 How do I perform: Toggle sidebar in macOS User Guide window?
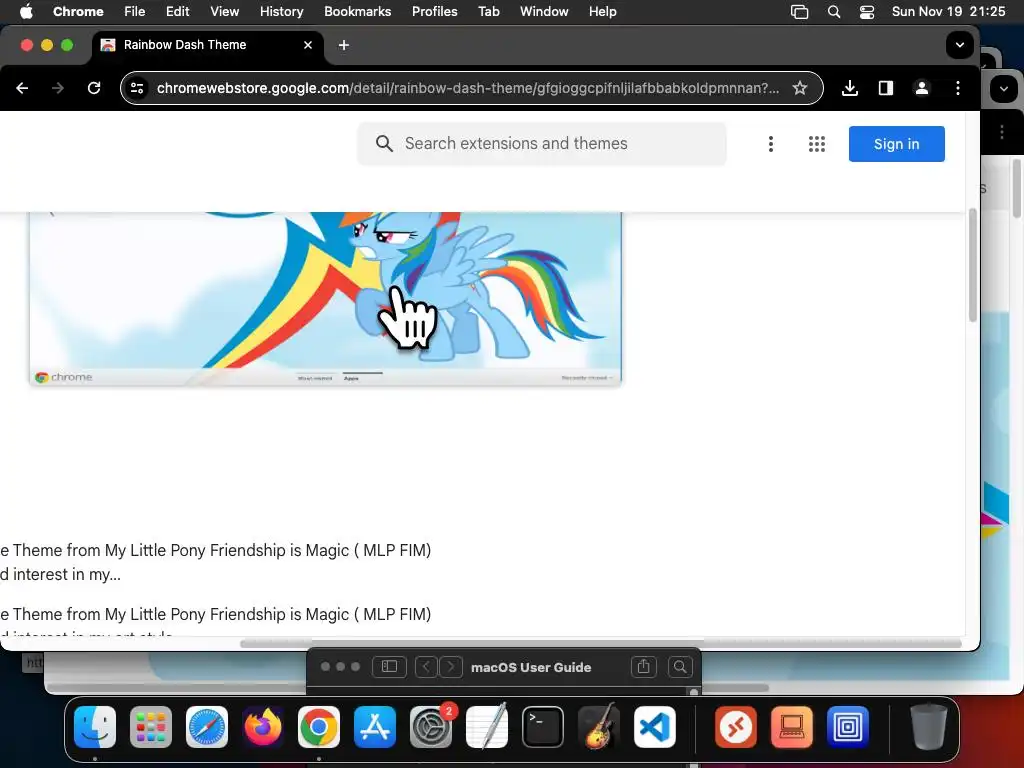(389, 666)
